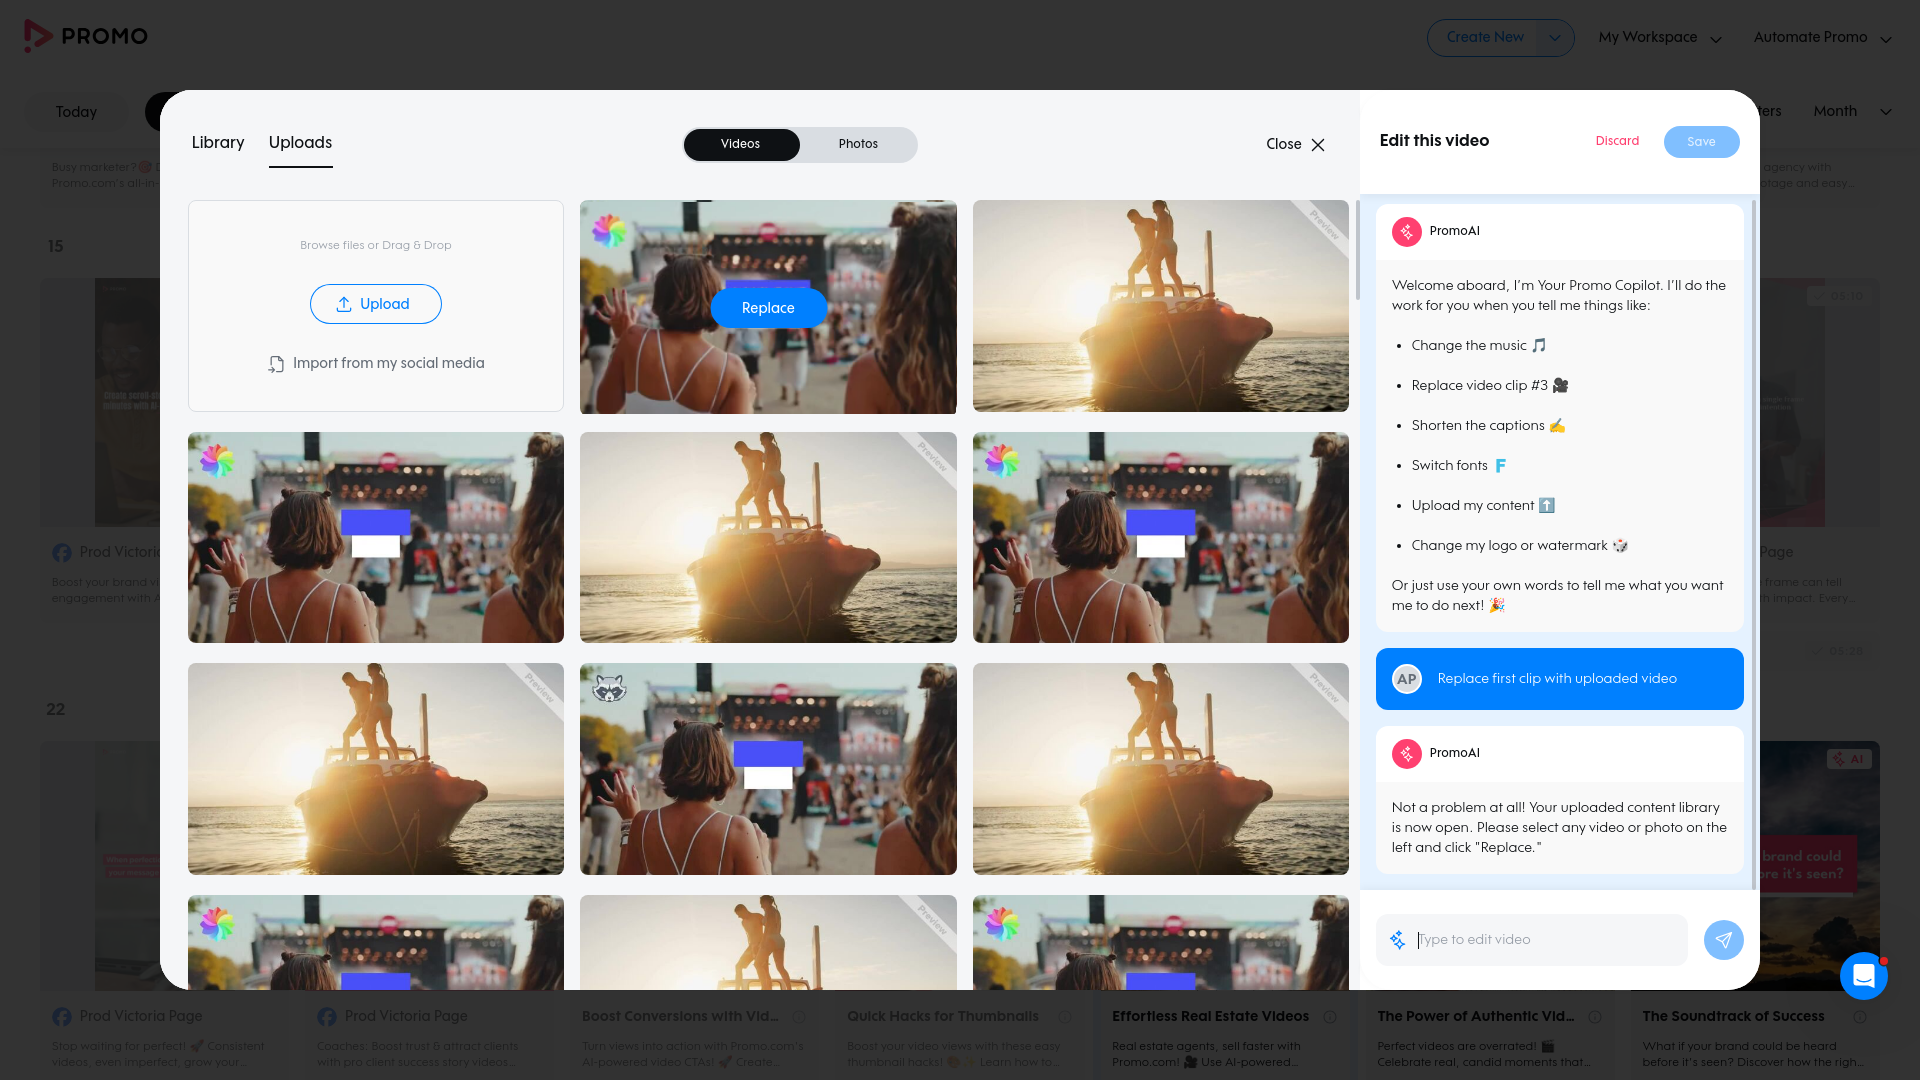
Task: Click 'Browse files or Drag & Drop' text
Action: coord(376,246)
